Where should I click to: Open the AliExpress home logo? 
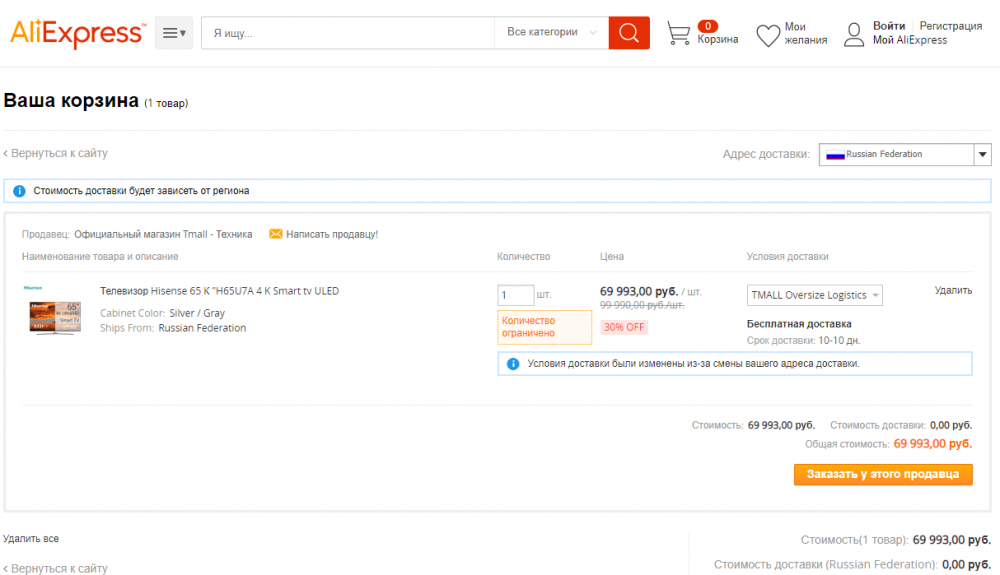78,33
